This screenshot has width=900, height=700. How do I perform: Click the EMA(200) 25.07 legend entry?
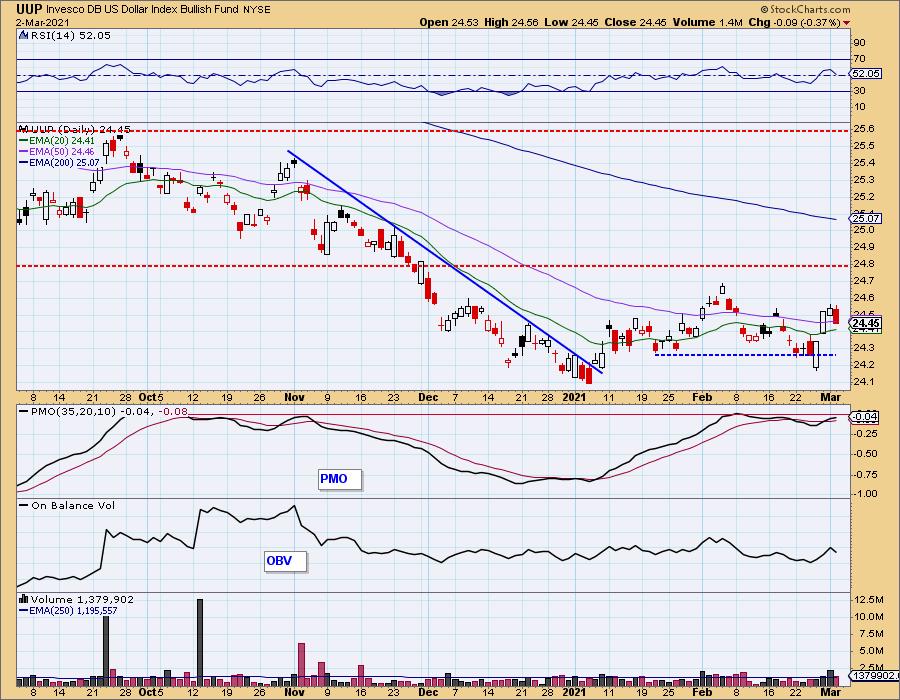pyautogui.click(x=60, y=163)
